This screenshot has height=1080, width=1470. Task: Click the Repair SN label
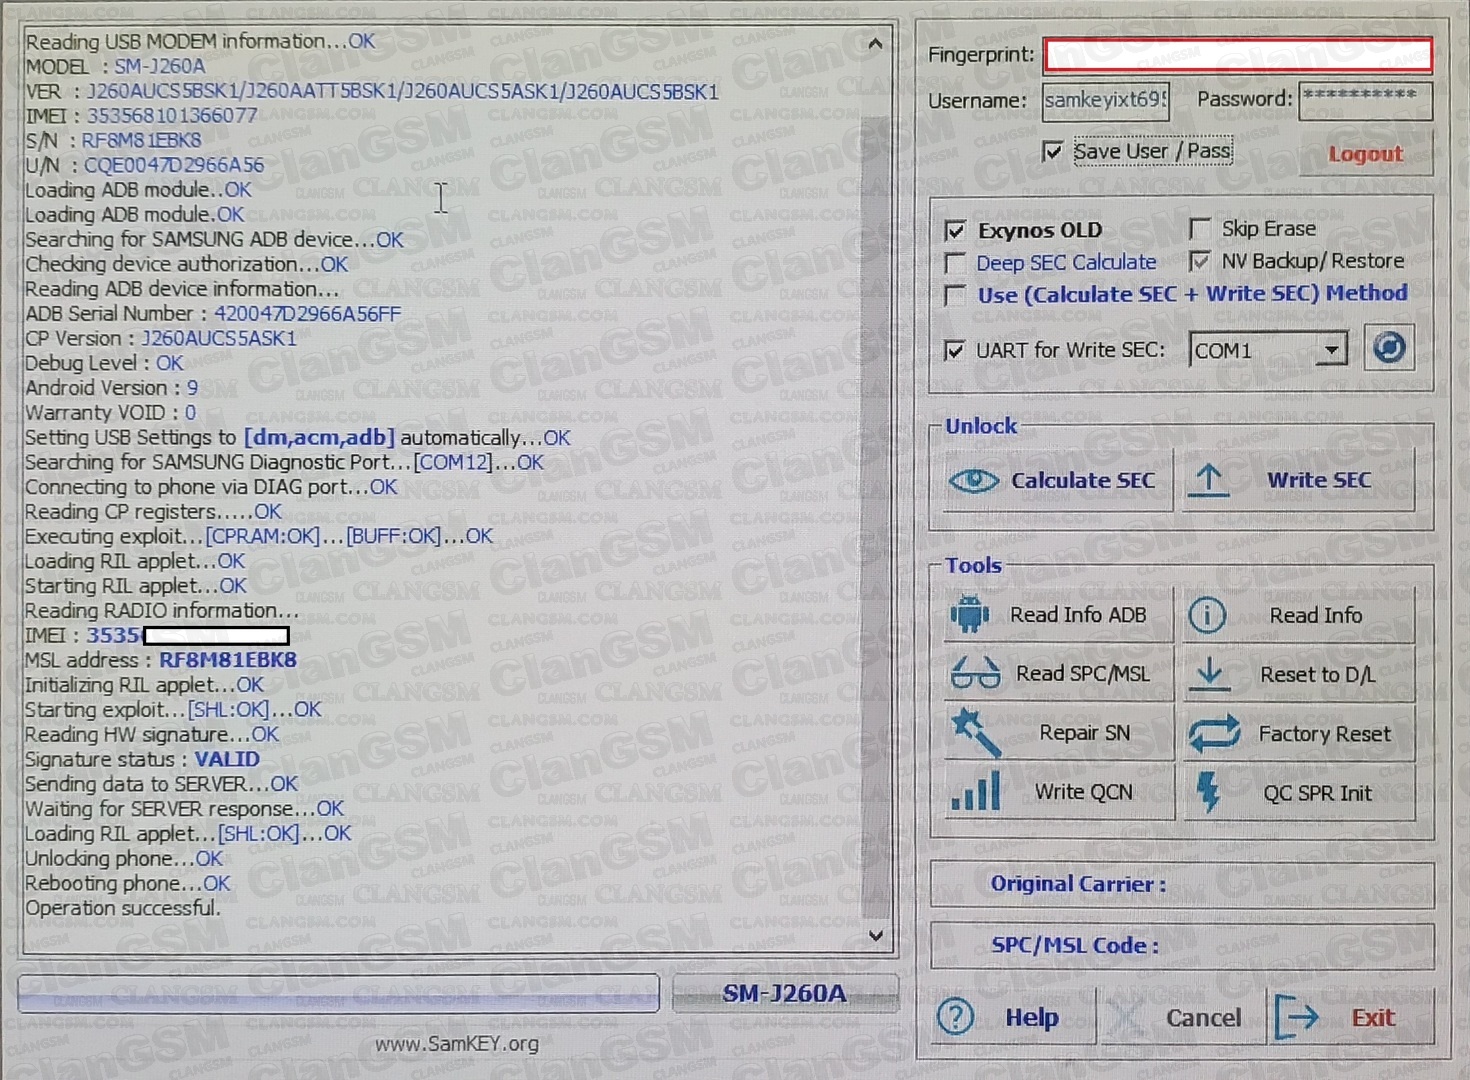(x=1085, y=733)
